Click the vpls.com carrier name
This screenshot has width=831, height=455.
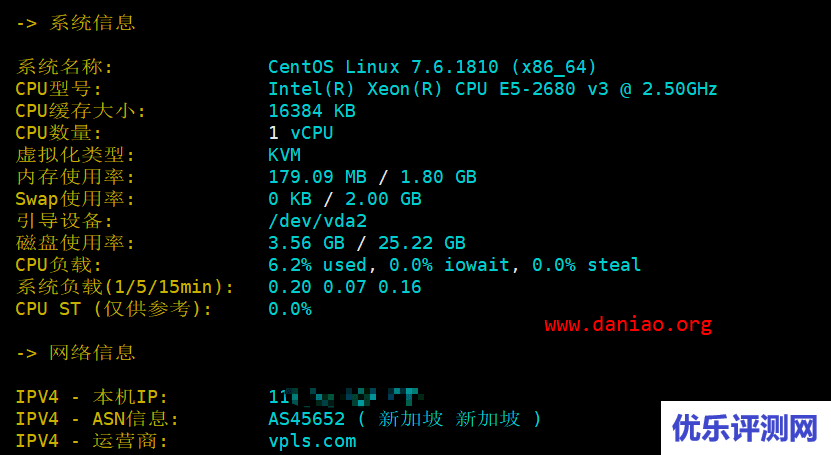point(312,441)
